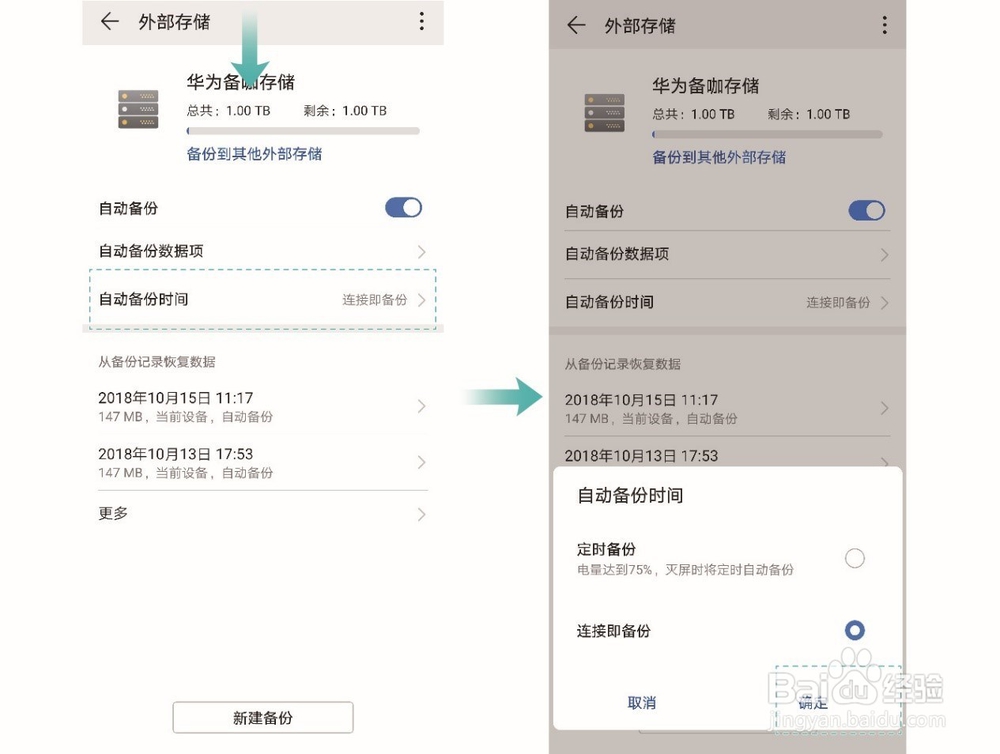Select the 连接即备份 radio option

click(855, 630)
